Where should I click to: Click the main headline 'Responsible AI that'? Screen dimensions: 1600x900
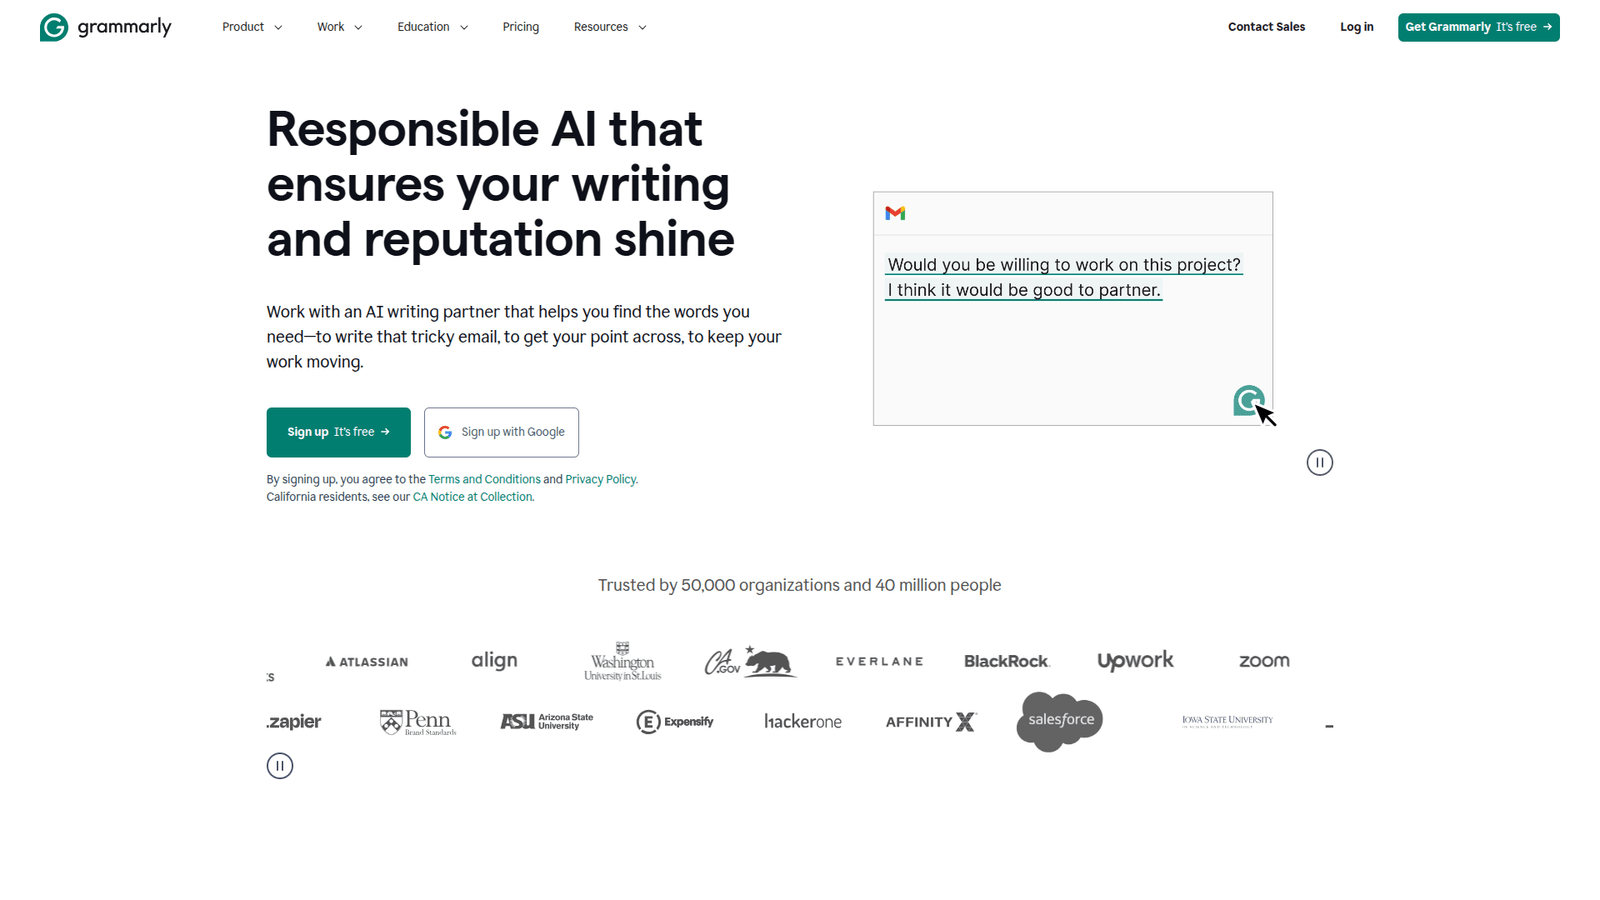pos(485,129)
